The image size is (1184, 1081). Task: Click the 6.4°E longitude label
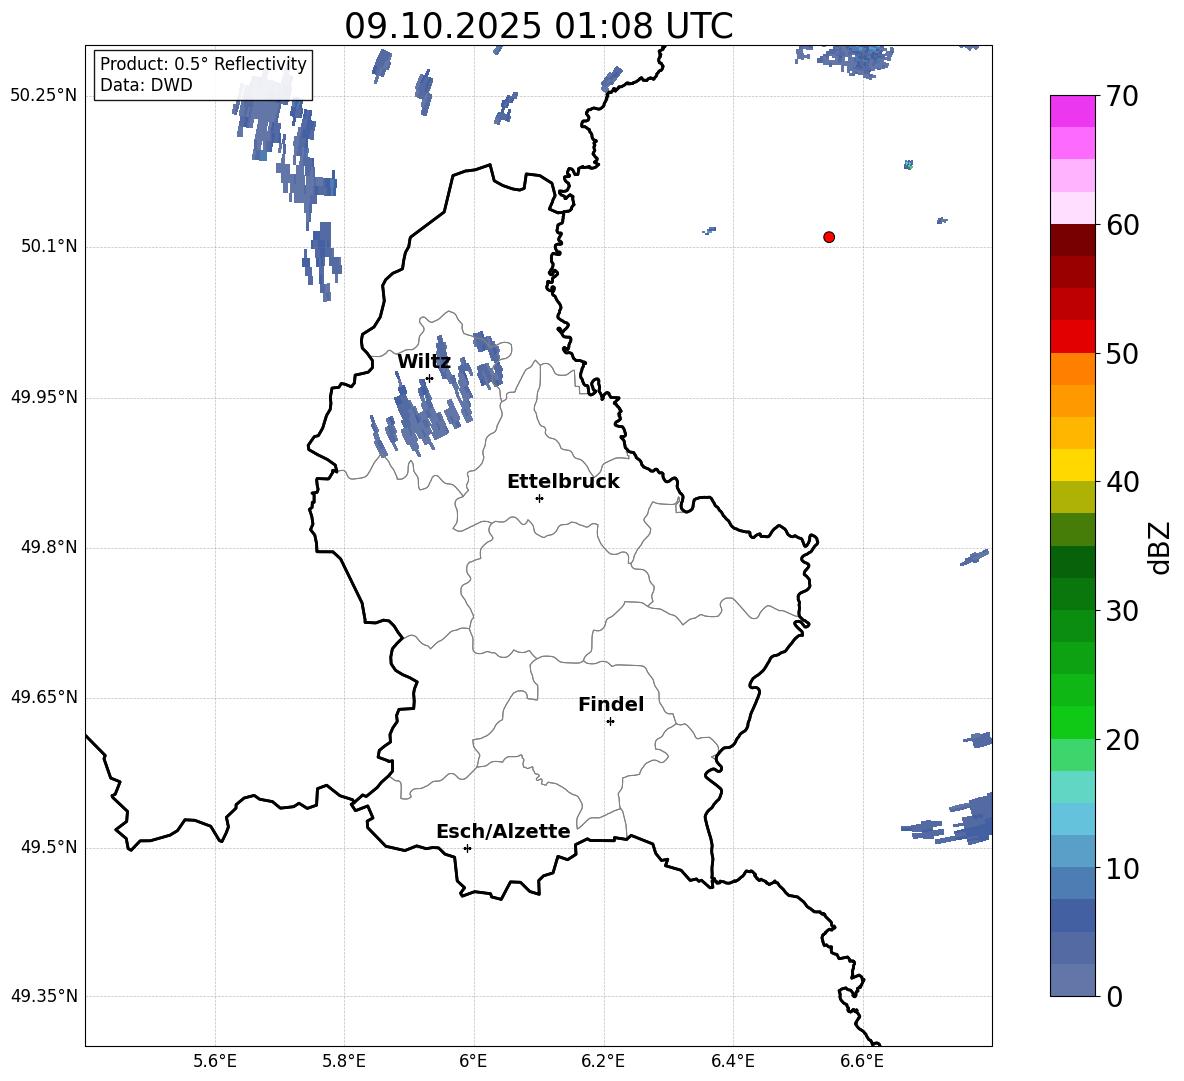(732, 1061)
